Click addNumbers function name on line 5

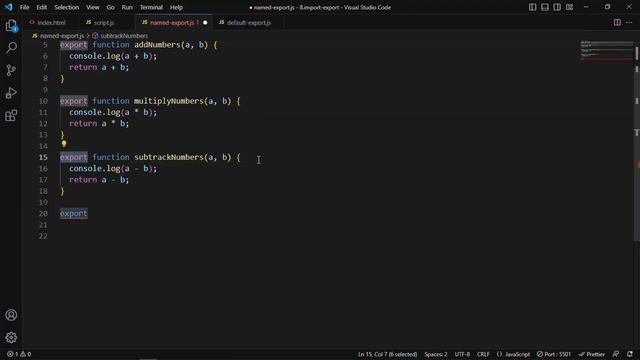coord(157,44)
